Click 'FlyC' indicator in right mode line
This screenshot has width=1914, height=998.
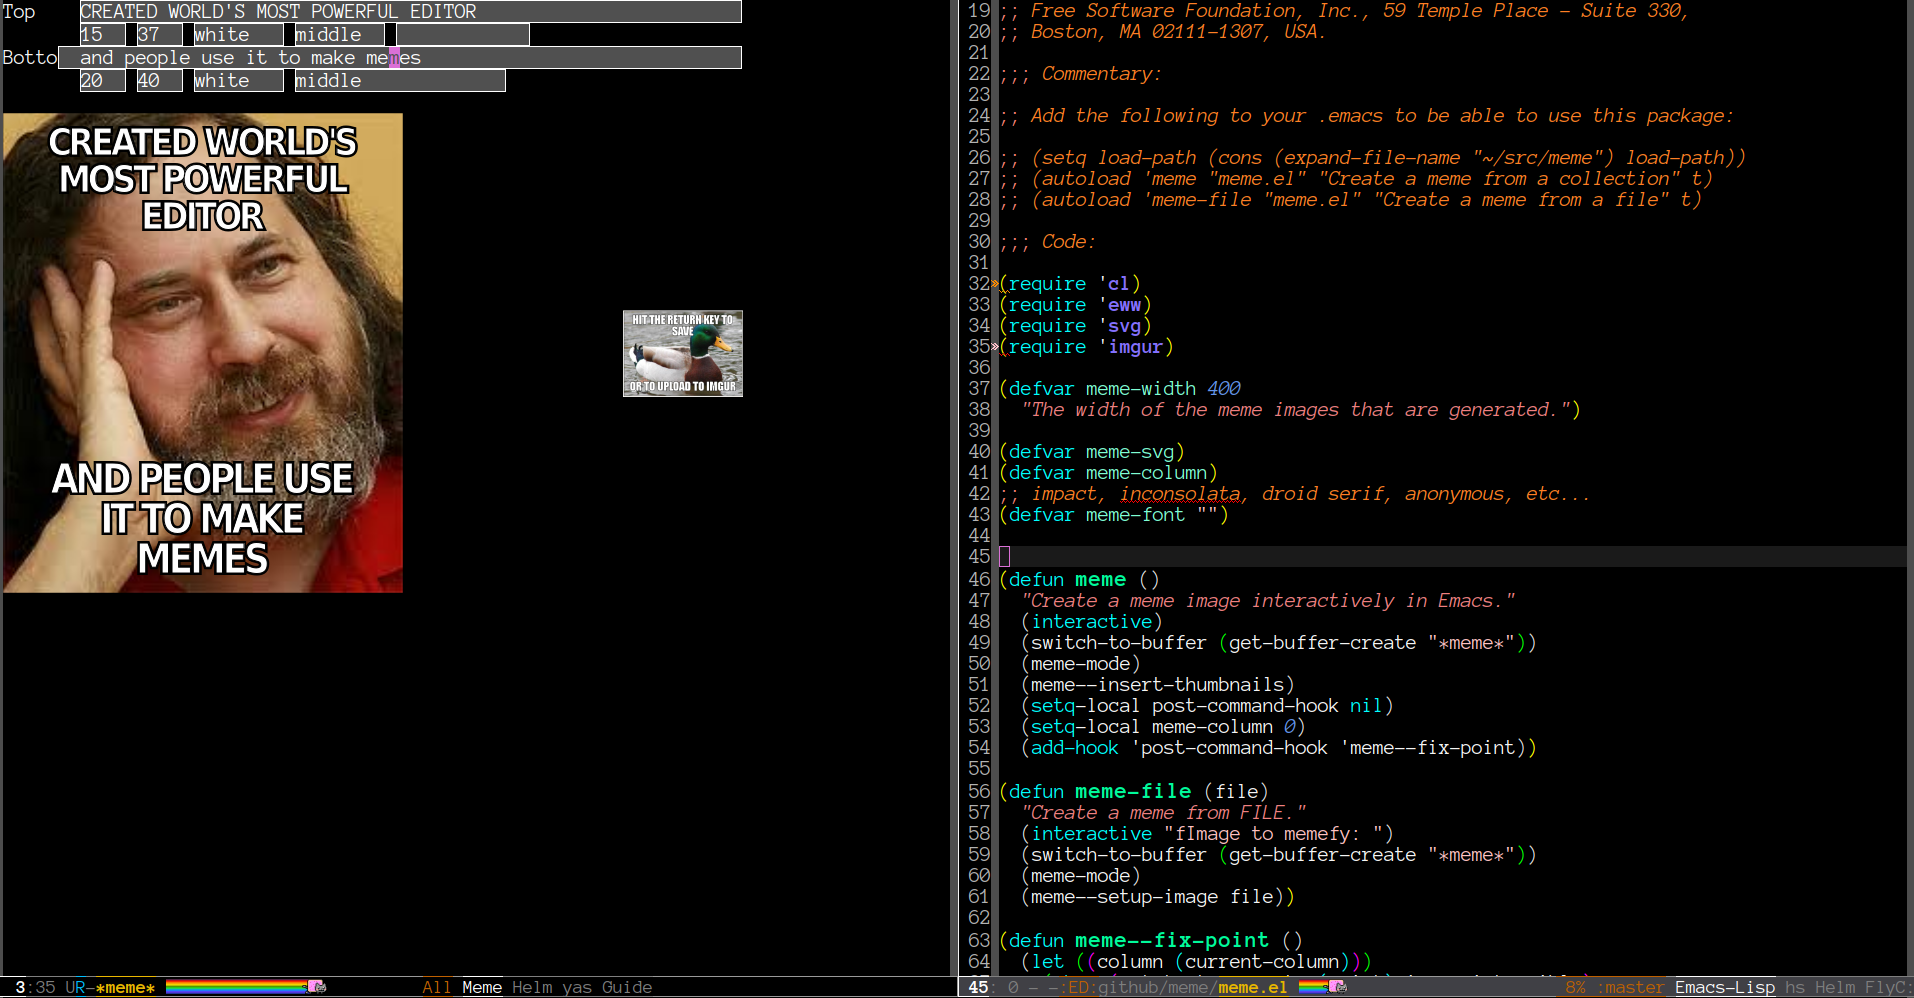point(1887,988)
